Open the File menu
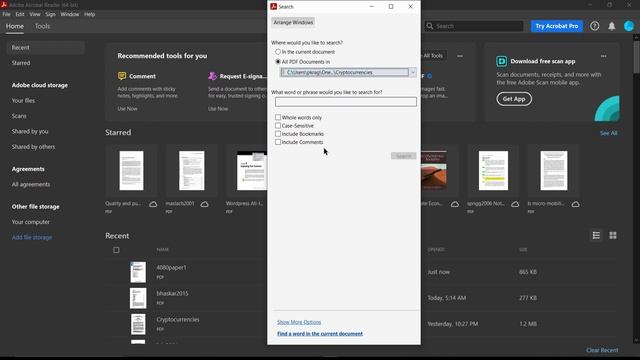 [7, 14]
